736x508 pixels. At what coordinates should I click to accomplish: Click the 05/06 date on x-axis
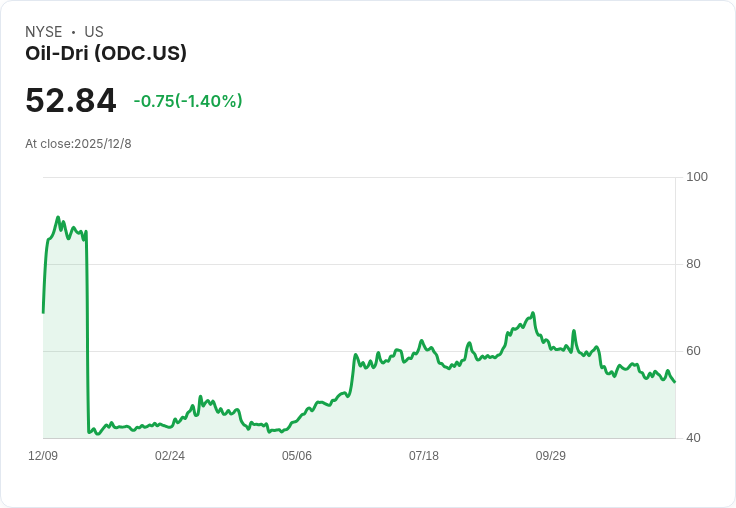[x=297, y=456]
